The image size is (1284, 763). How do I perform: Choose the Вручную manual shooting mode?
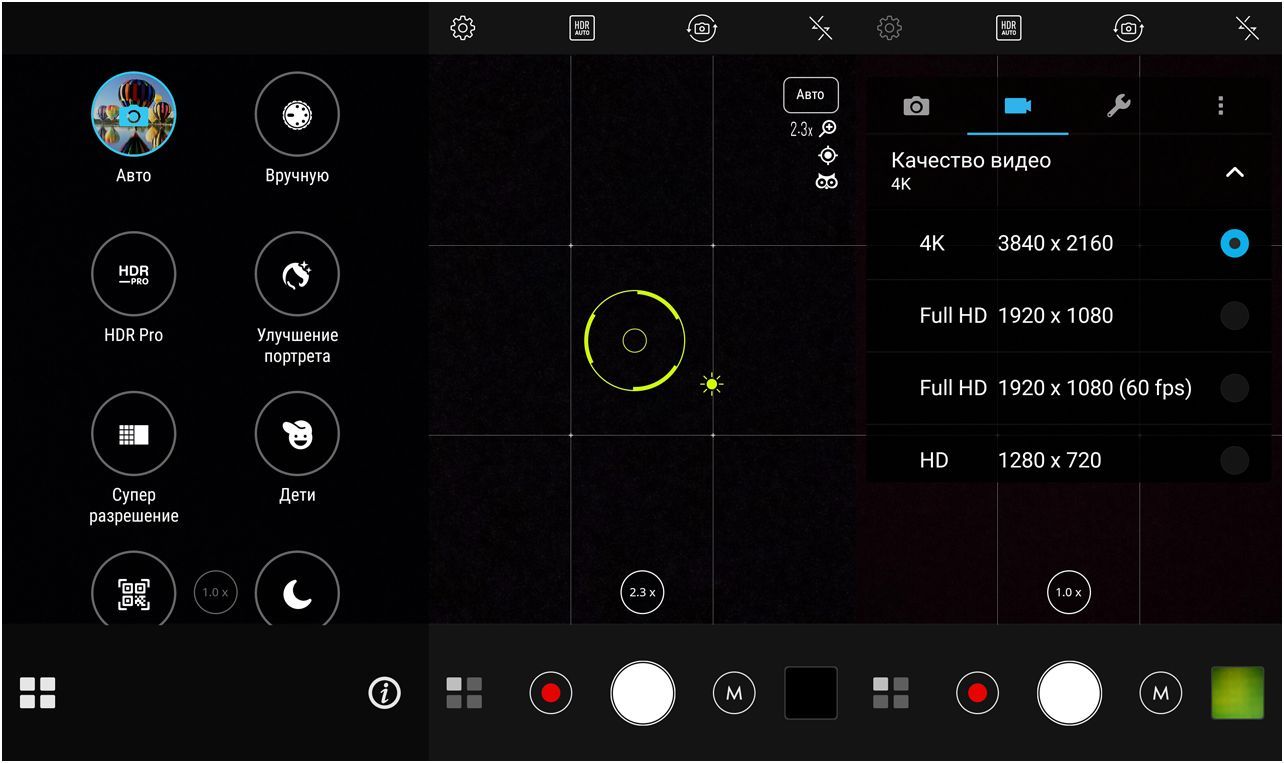click(297, 114)
